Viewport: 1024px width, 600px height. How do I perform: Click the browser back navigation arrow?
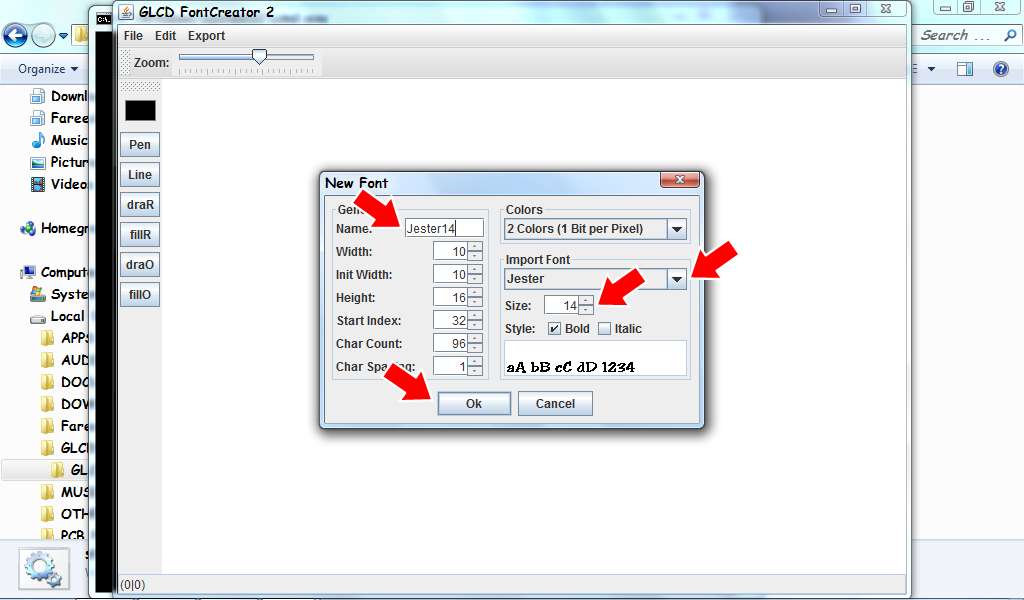[15, 35]
